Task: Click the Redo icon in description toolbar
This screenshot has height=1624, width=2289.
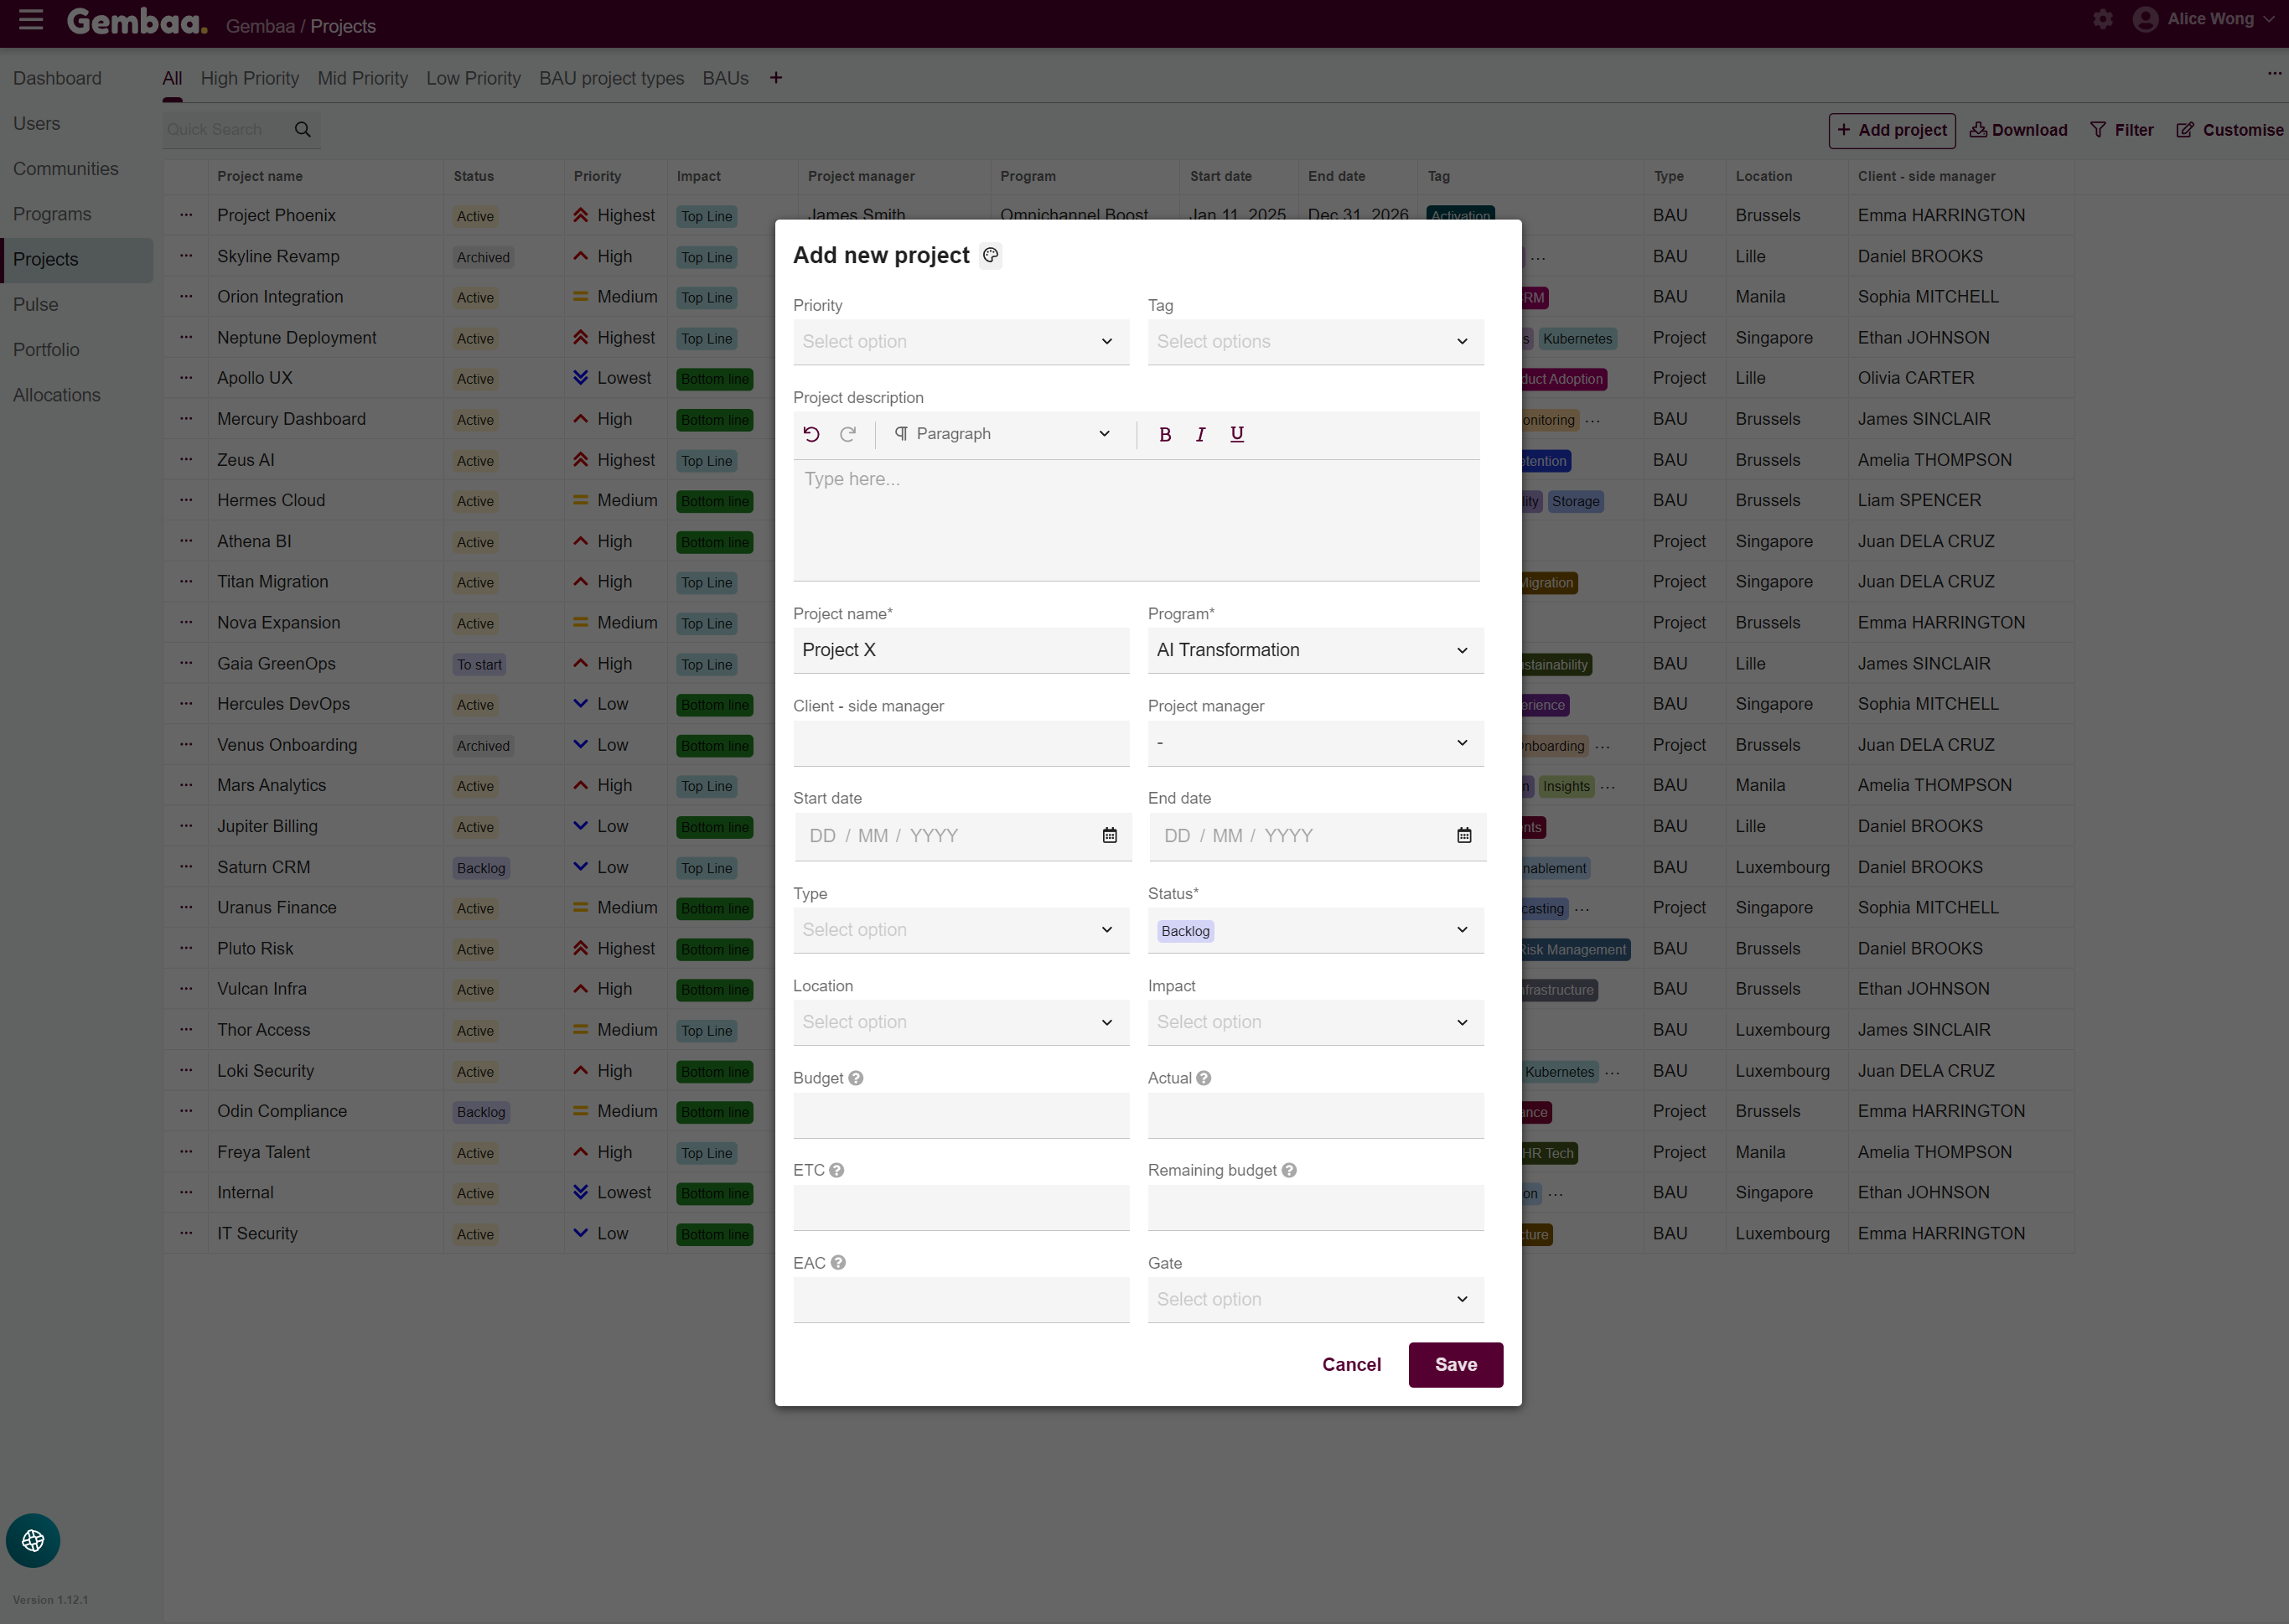Action: [848, 434]
